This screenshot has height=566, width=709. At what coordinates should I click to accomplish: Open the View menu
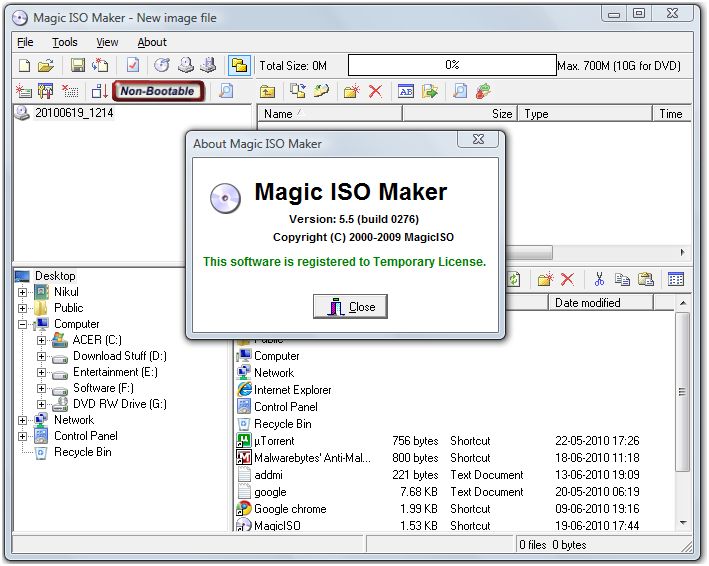[107, 42]
